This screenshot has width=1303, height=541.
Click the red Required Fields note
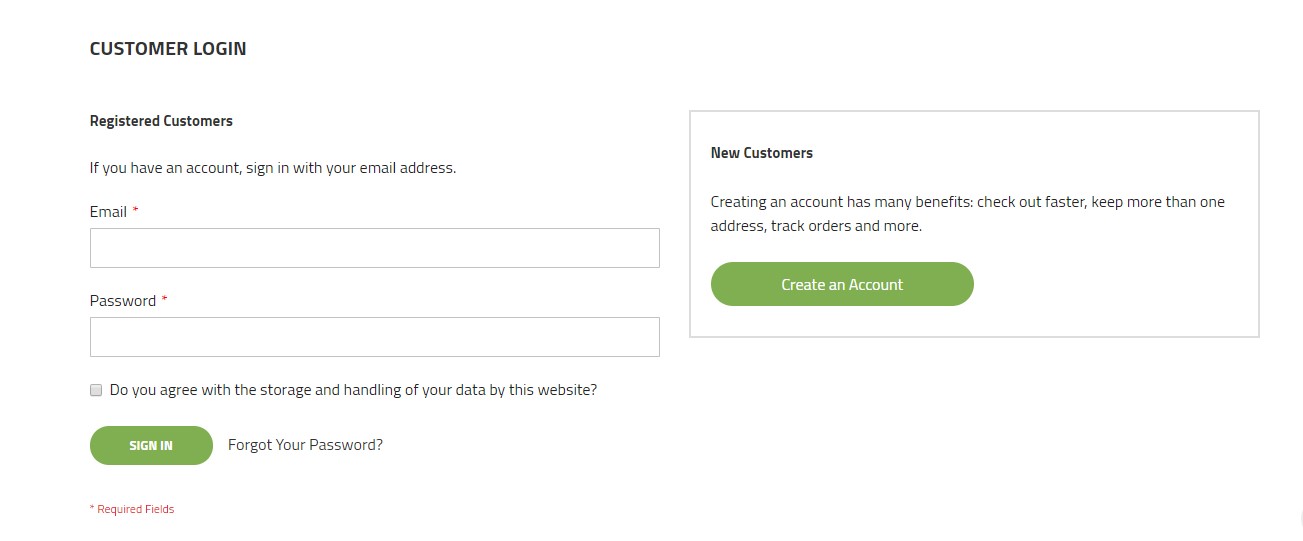132,509
